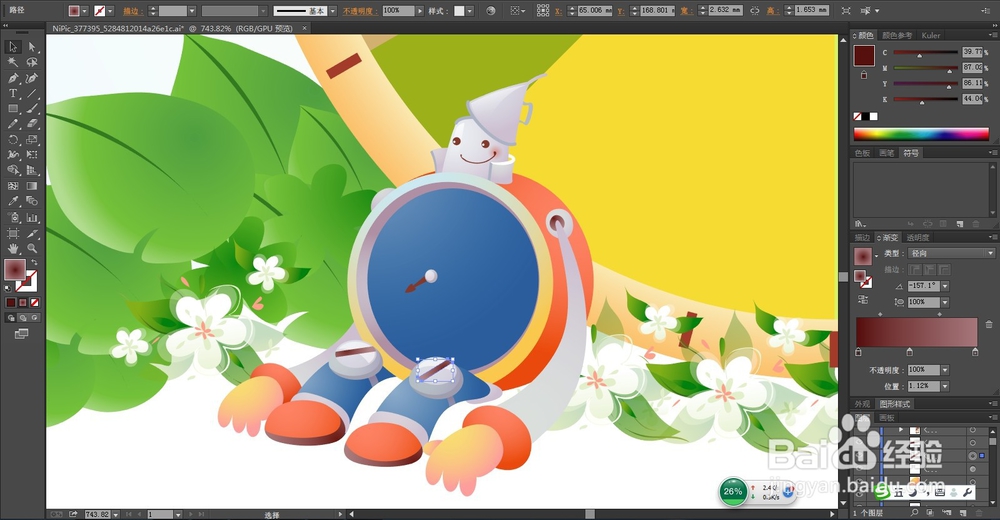The image size is (1000, 520).
Task: Close the NiPic document tab
Action: [x=304, y=28]
